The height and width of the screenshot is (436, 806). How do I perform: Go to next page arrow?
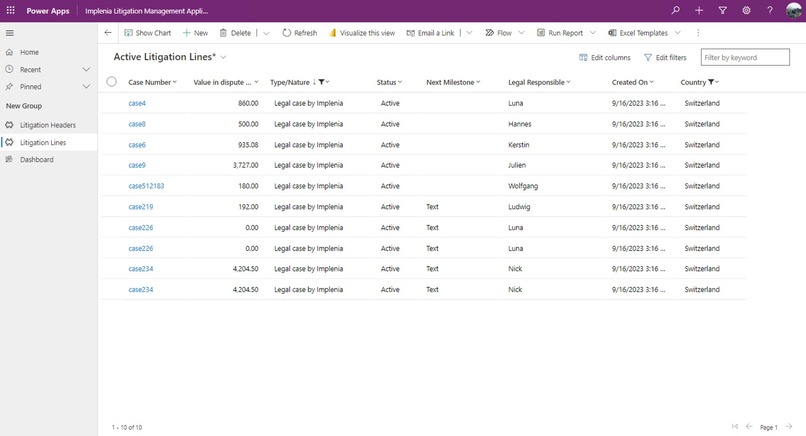pos(789,426)
